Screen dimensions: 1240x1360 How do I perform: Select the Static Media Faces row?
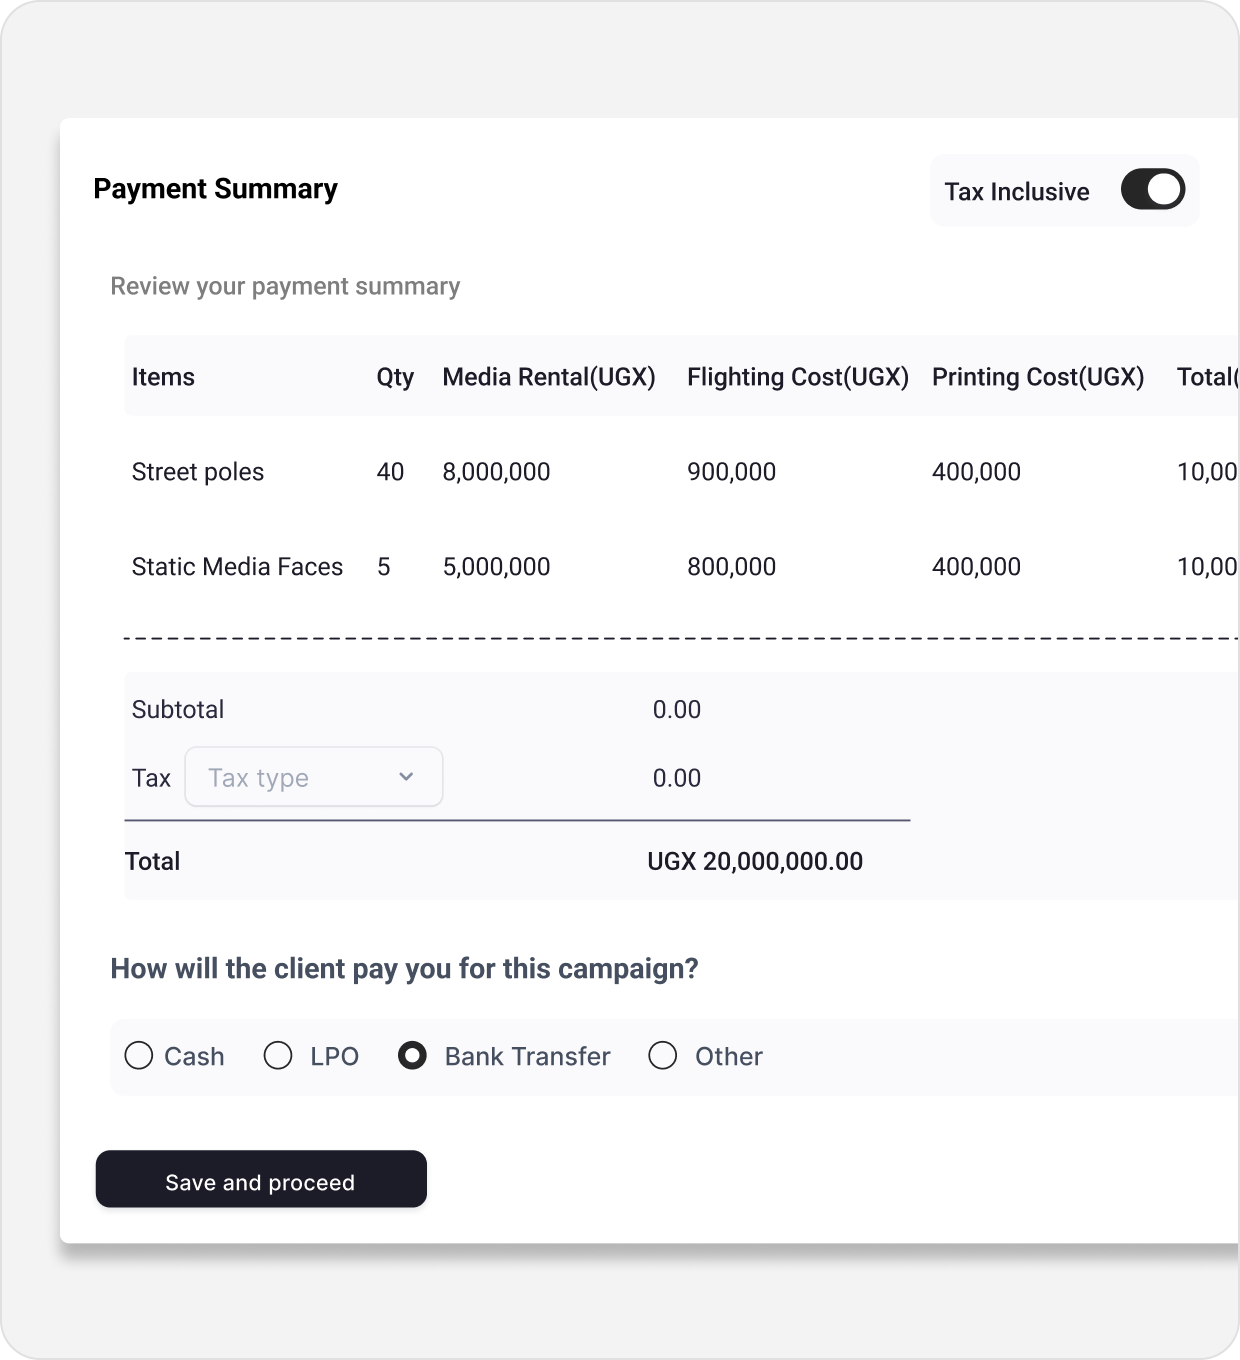coord(237,567)
